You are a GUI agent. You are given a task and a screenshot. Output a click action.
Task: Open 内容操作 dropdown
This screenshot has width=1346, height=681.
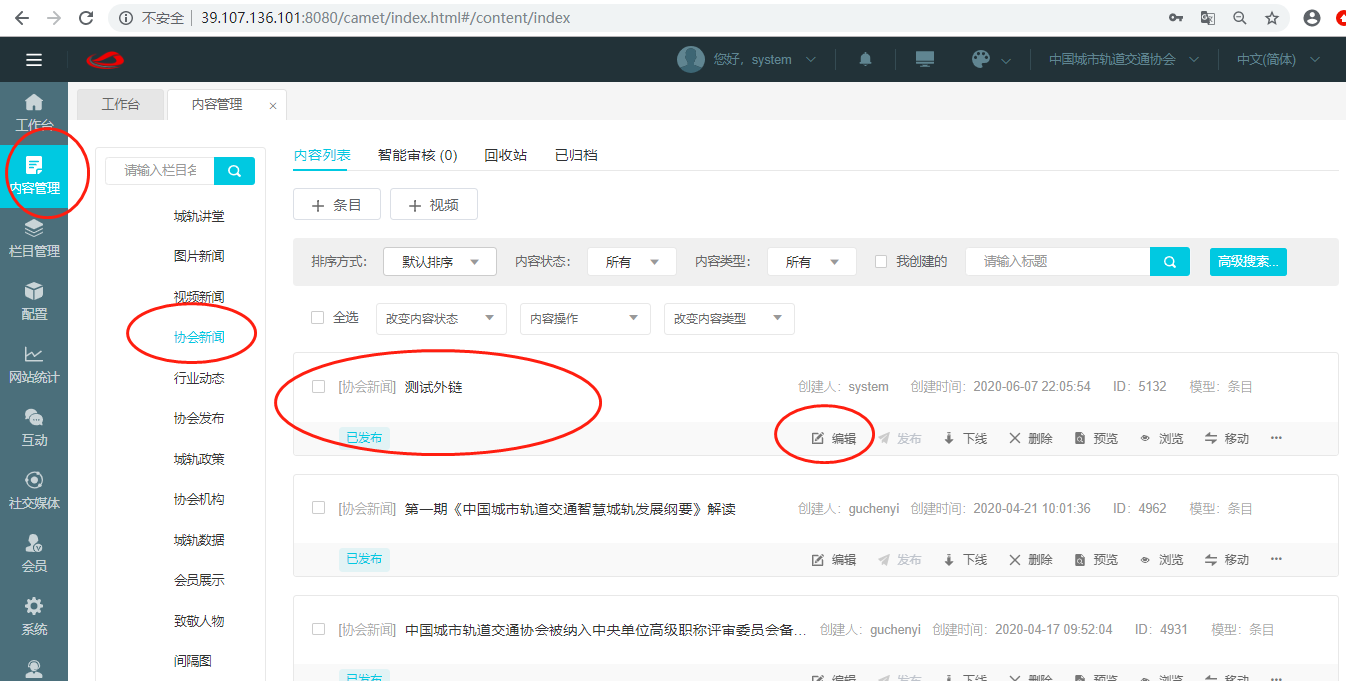click(585, 318)
